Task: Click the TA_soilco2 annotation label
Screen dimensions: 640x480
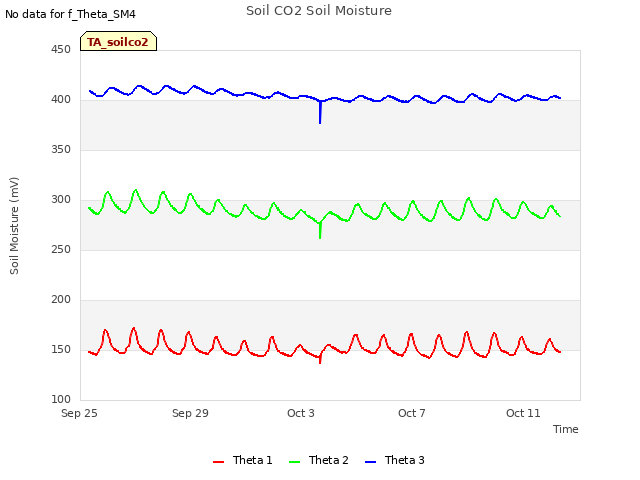Action: [118, 41]
